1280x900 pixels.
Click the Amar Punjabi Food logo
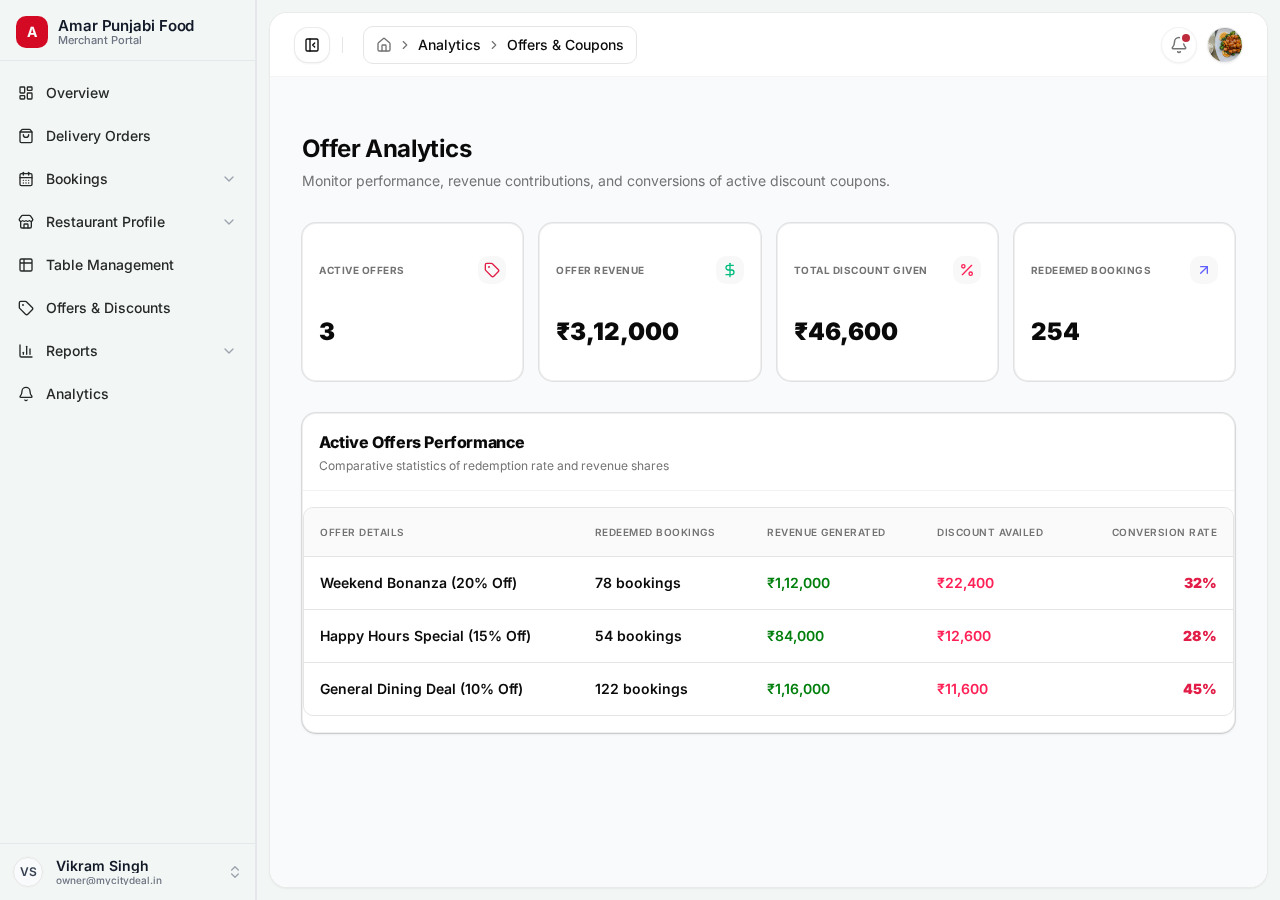[x=32, y=32]
